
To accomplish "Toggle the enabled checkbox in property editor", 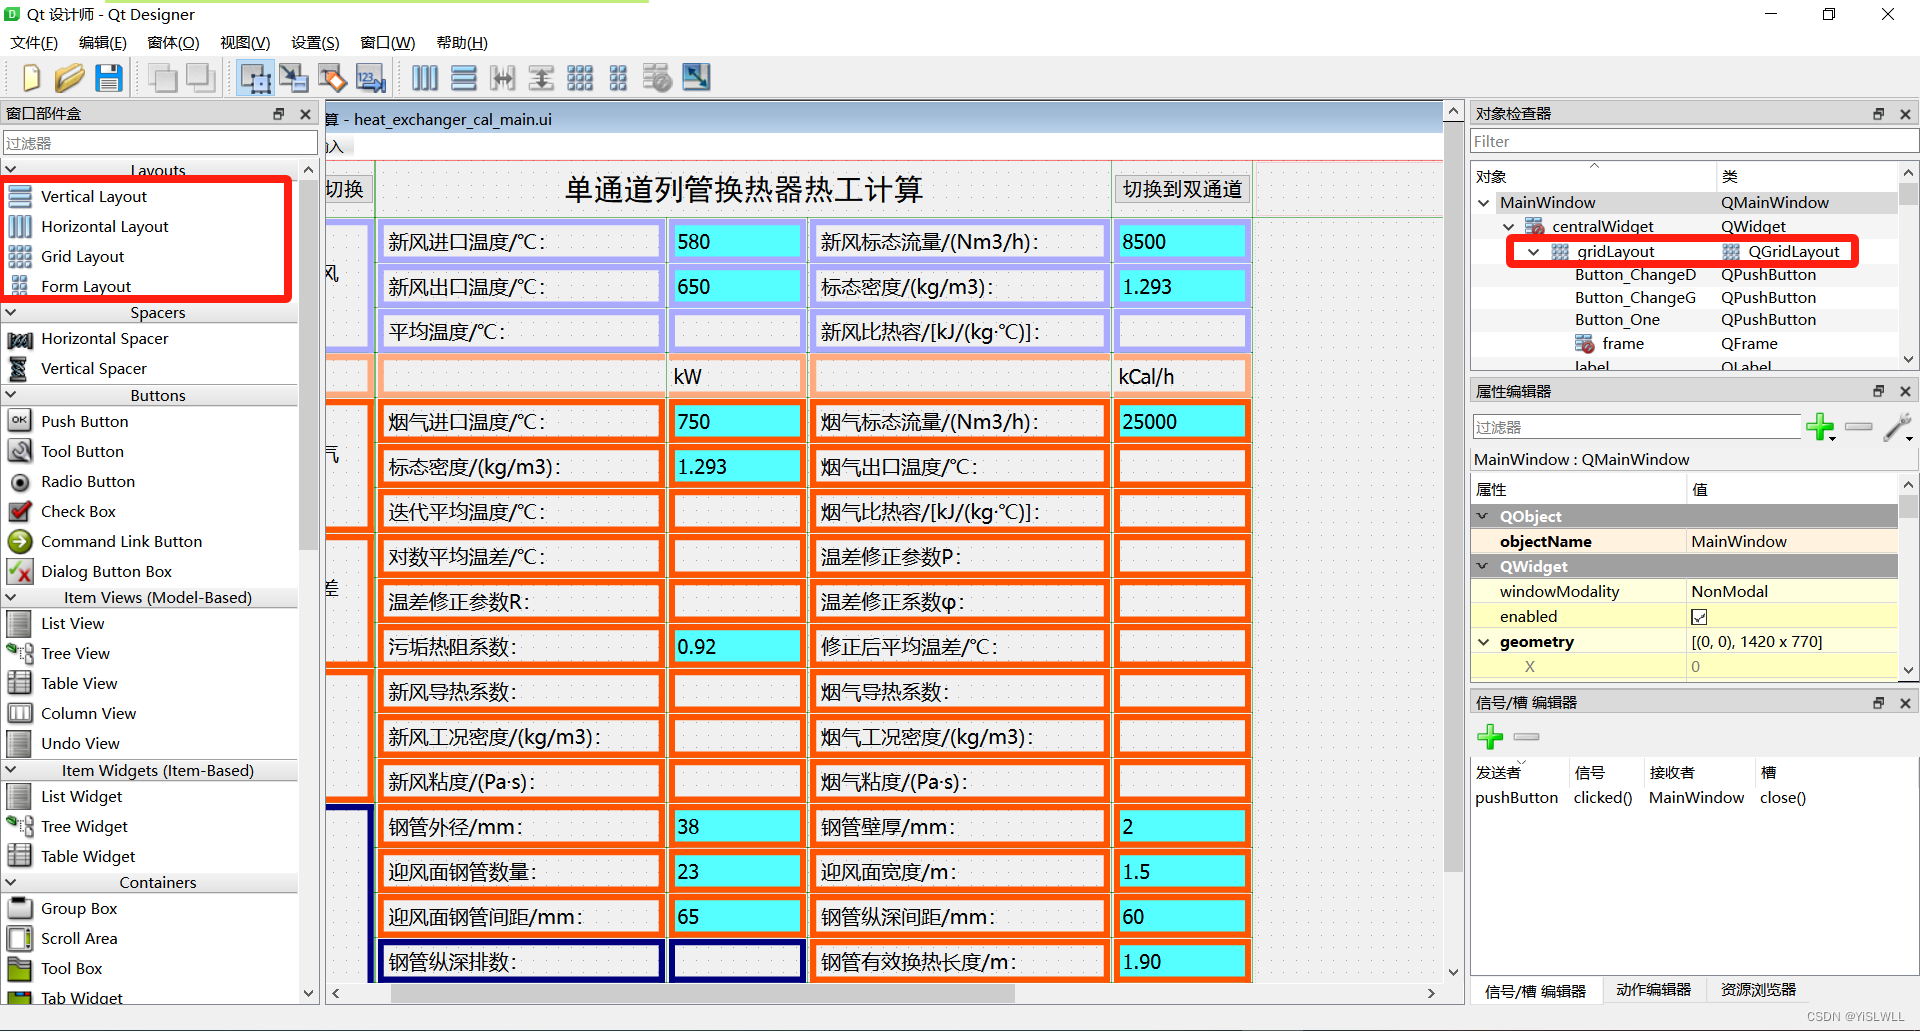I will pyautogui.click(x=1699, y=616).
